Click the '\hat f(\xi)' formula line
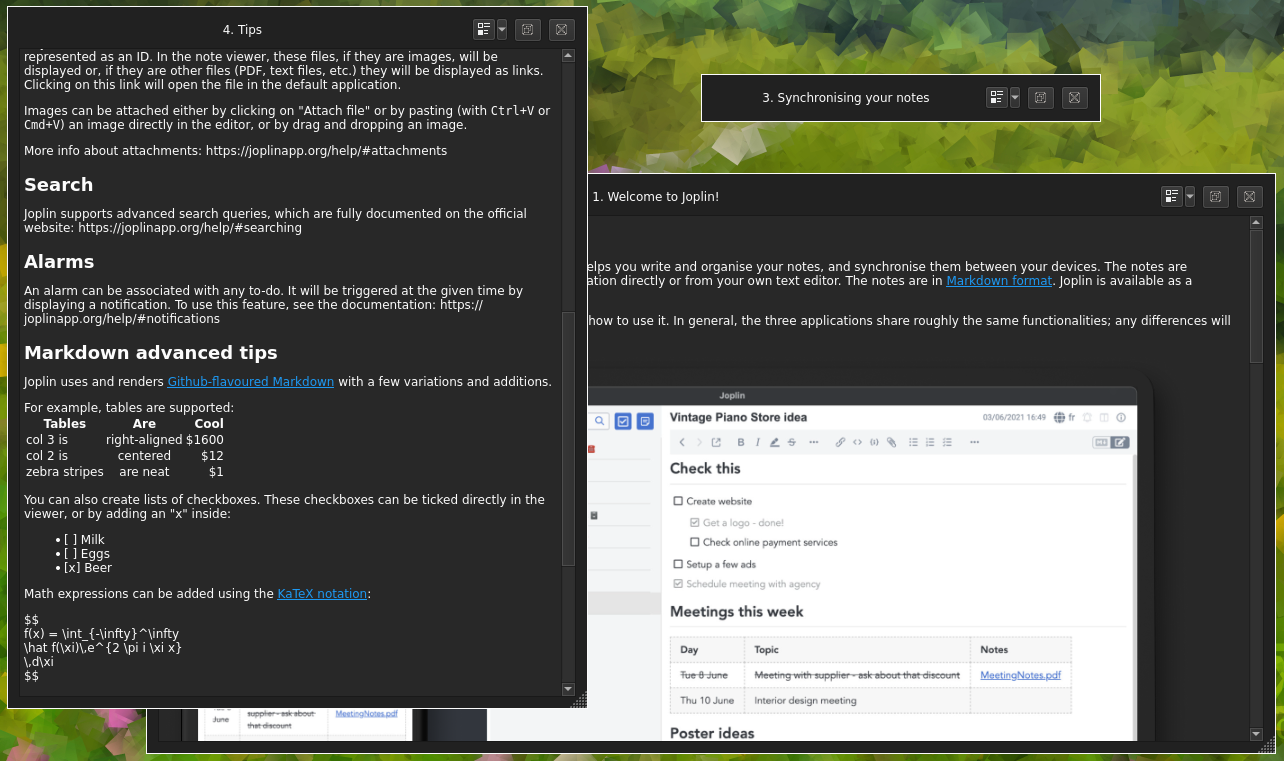 (103, 648)
